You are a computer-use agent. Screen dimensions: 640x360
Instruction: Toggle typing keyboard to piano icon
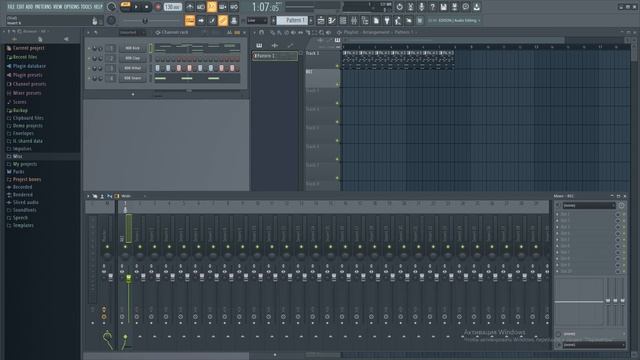click(190, 20)
